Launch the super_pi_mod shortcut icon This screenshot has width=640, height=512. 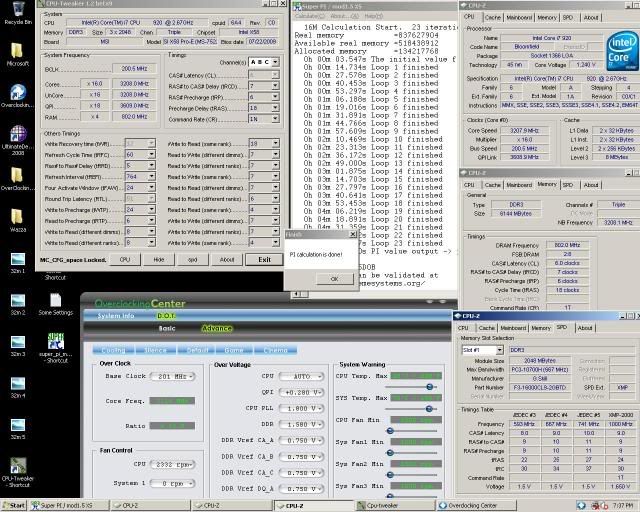56,342
